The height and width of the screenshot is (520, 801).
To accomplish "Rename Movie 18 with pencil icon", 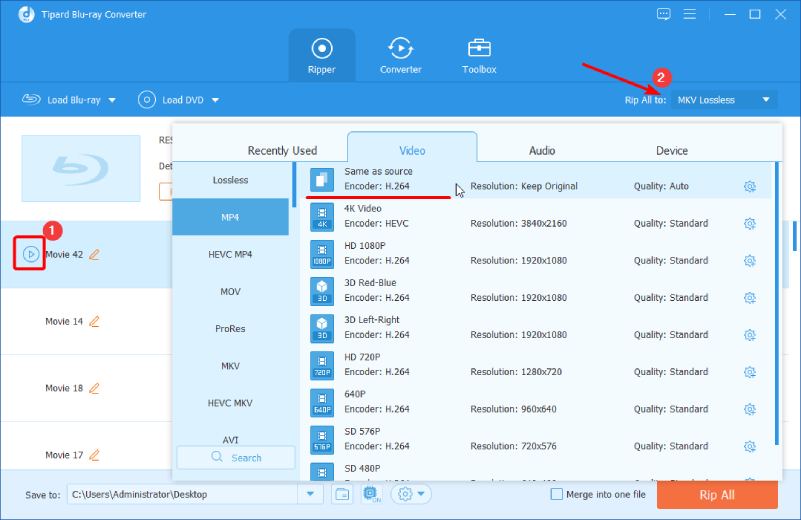I will (x=95, y=388).
